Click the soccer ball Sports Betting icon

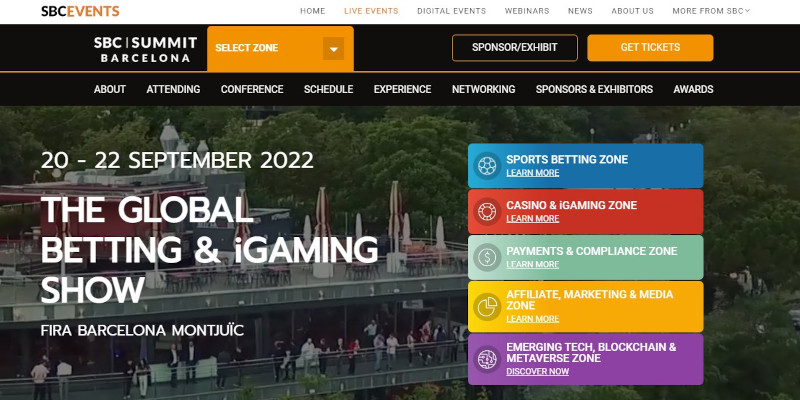tap(487, 166)
